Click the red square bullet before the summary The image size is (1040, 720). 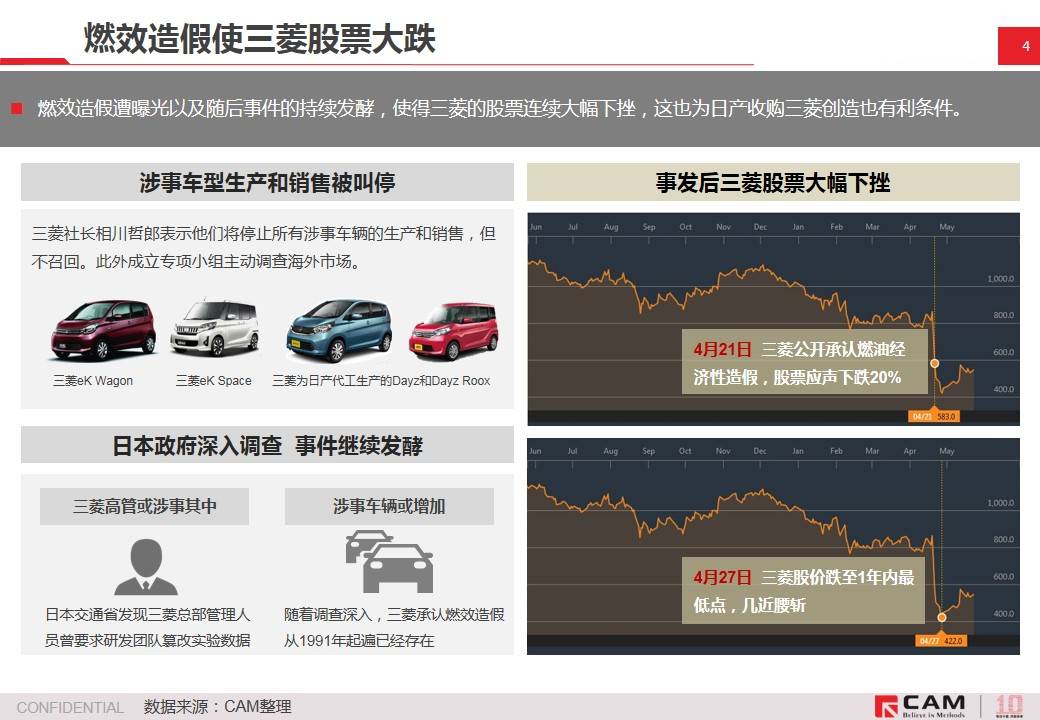(x=17, y=108)
